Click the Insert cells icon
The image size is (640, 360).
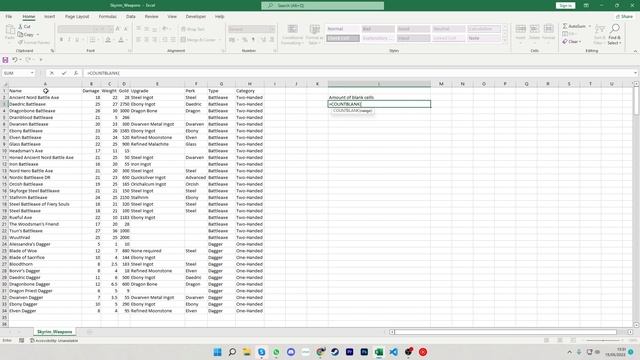click(520, 29)
